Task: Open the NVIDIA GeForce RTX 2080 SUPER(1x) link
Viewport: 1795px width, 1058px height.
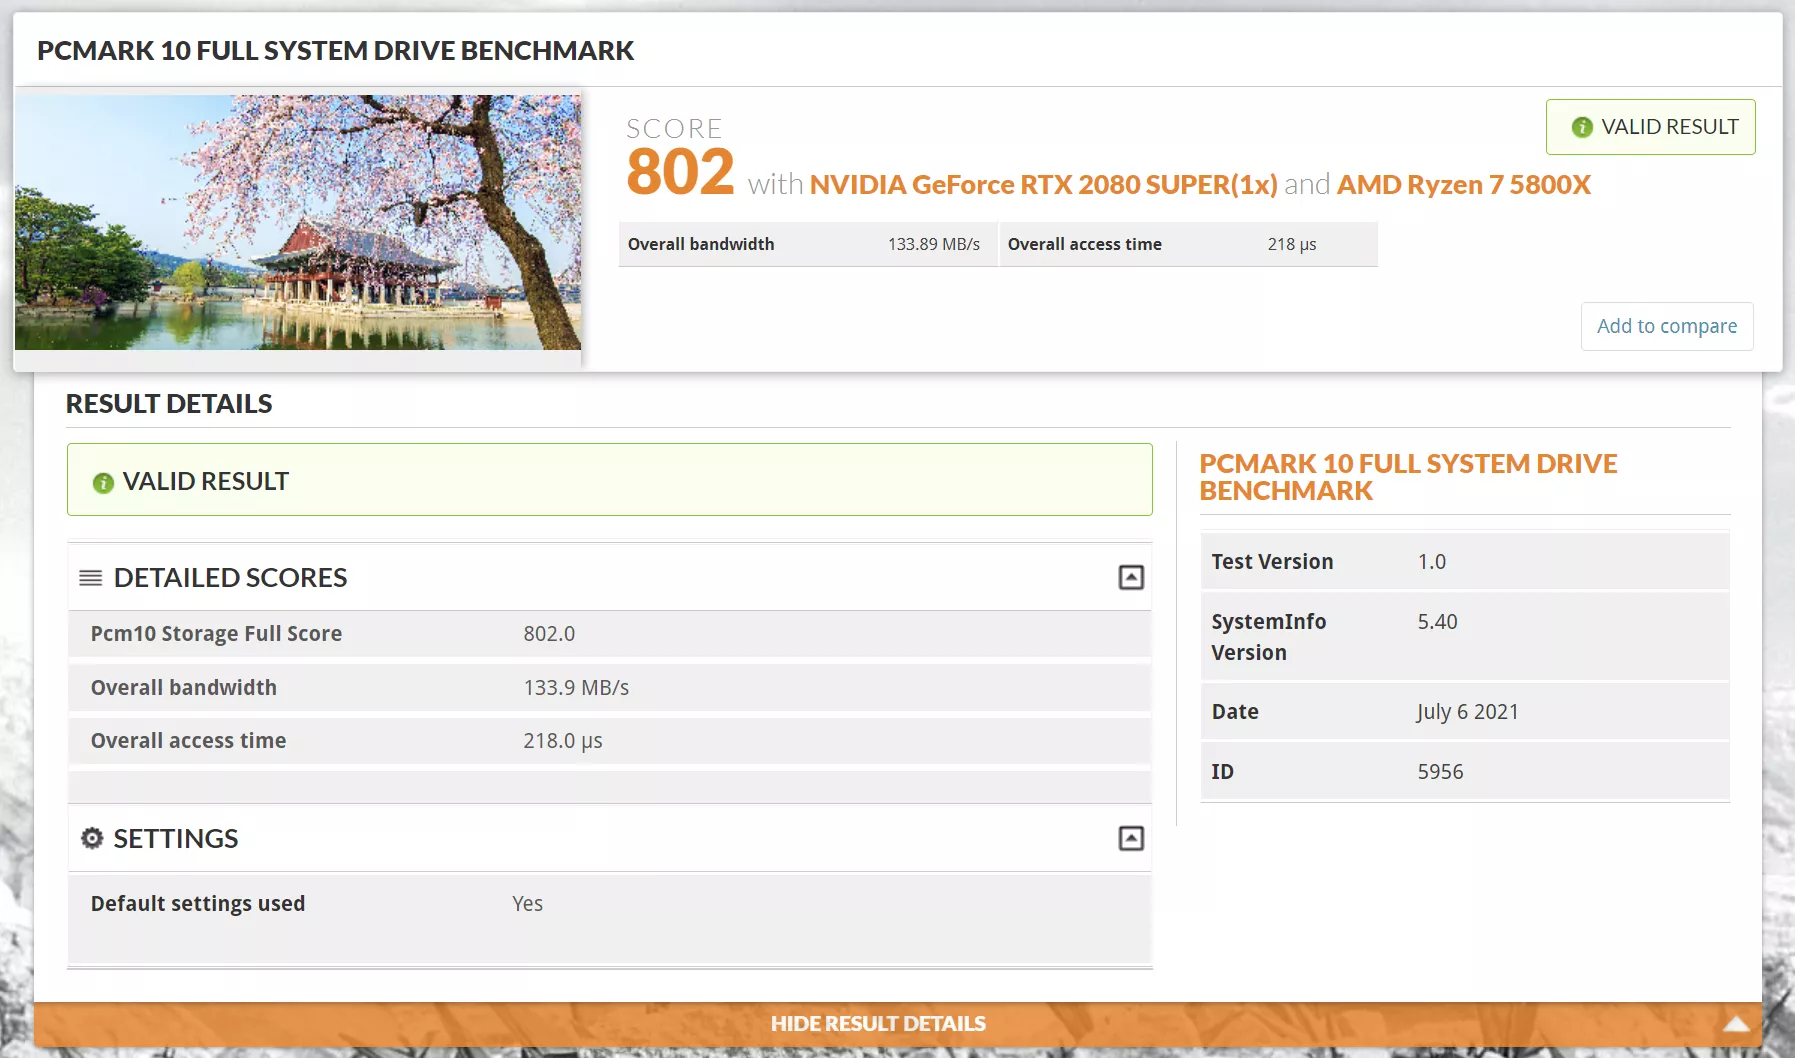Action: 1043,185
